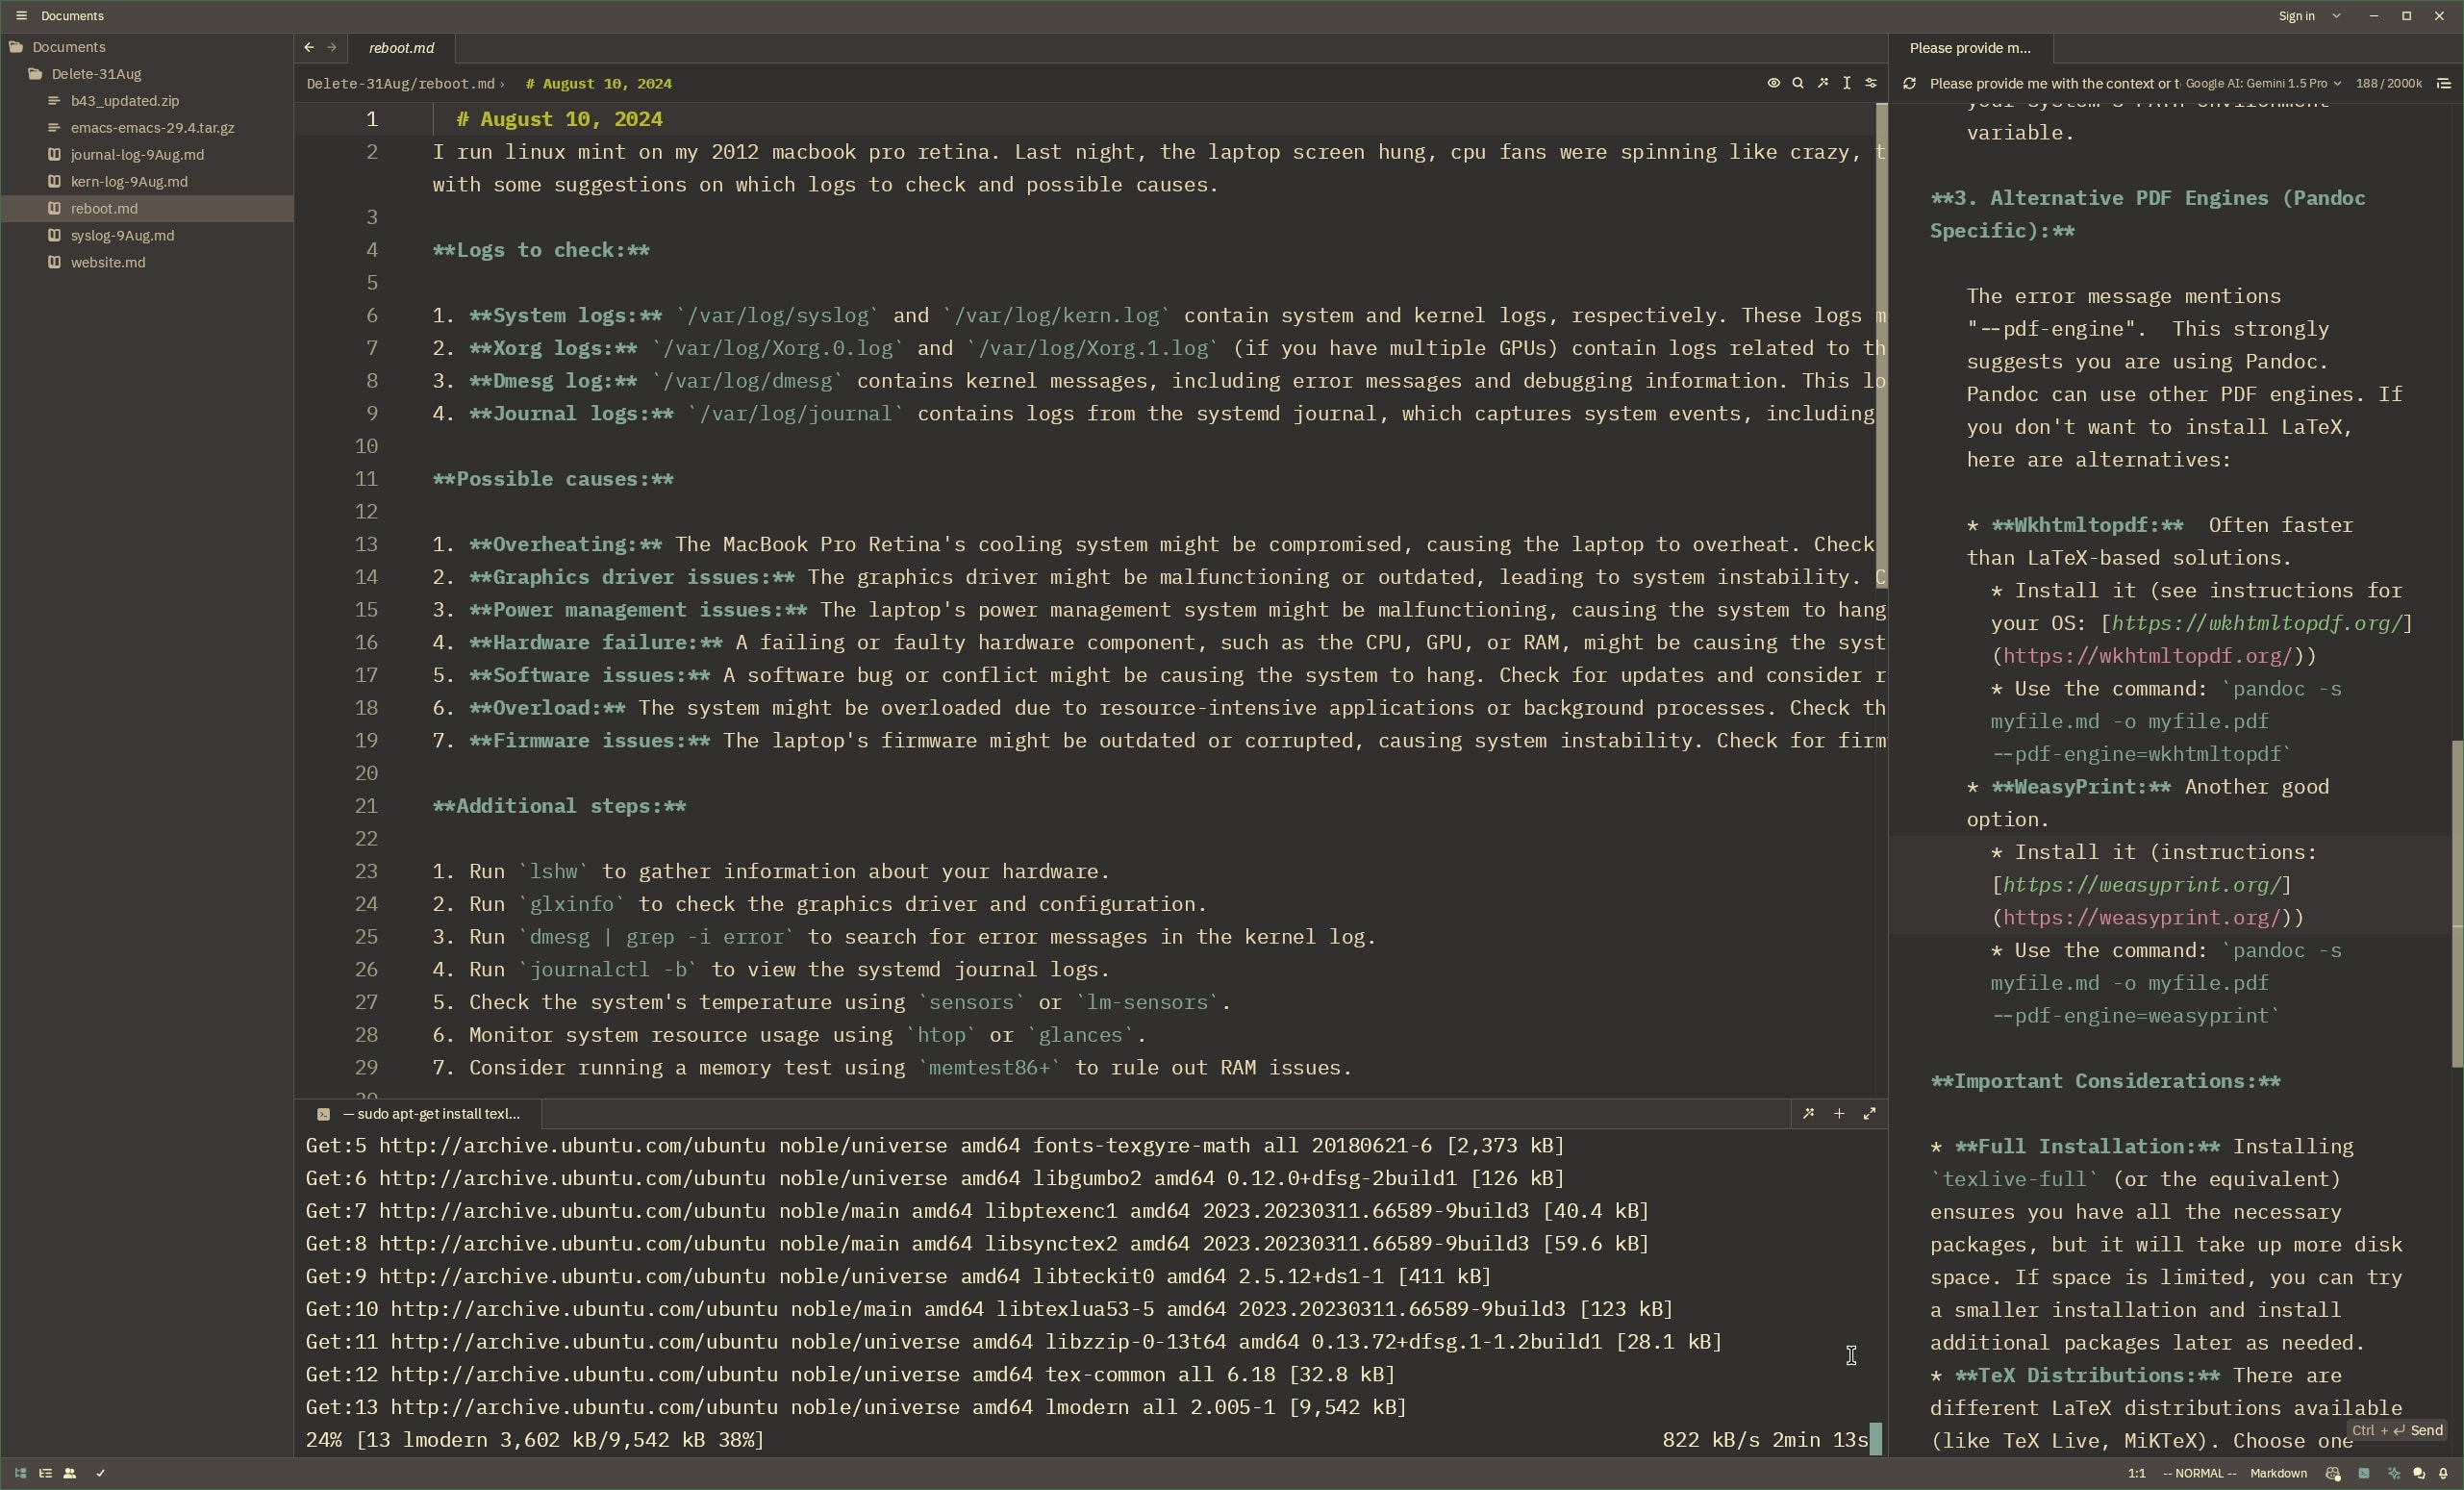Click breadcrumb path Delete-31Aug/reboot.md
This screenshot has height=1490, width=2464.
point(400,84)
